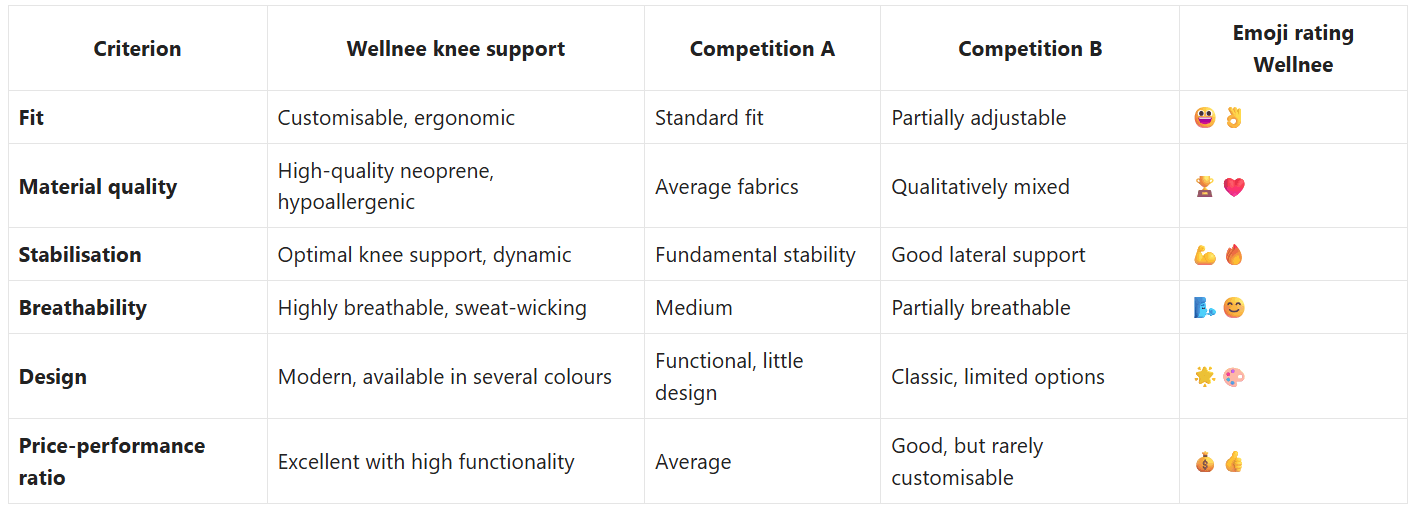Click the artist palette emoji
This screenshot has height=510, width=1417.
(1234, 377)
